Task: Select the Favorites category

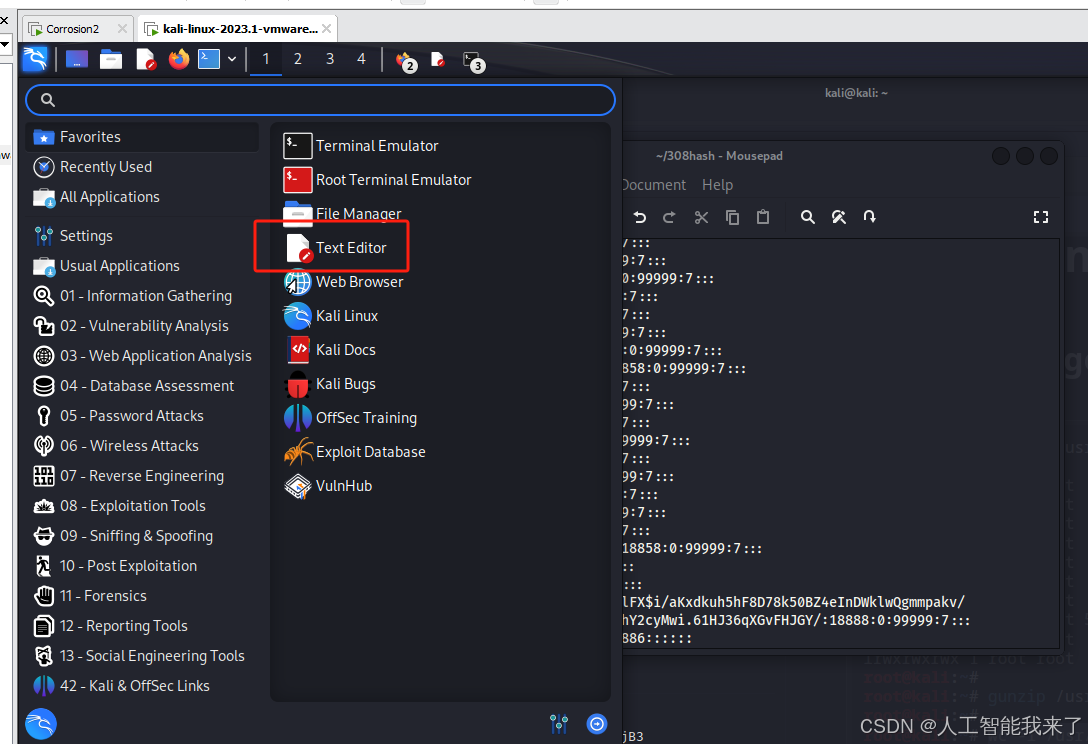Action: (142, 137)
